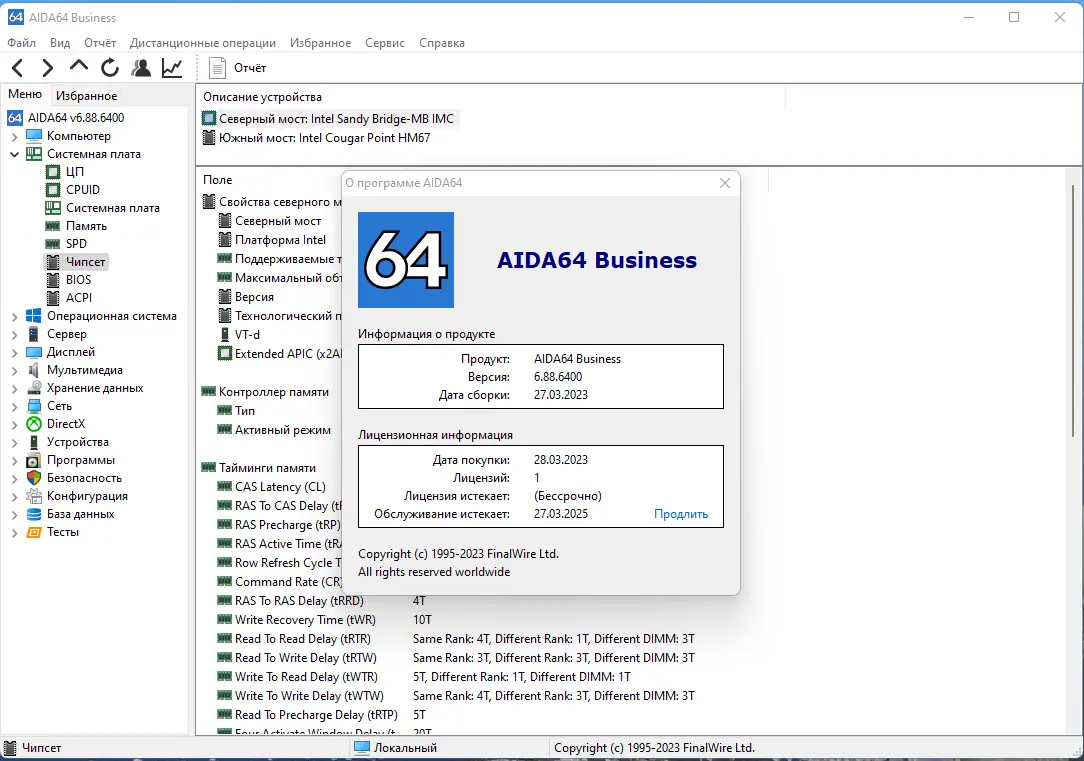Select Северный мост: Intel Sandy Bridge-MB IMC

click(328, 119)
